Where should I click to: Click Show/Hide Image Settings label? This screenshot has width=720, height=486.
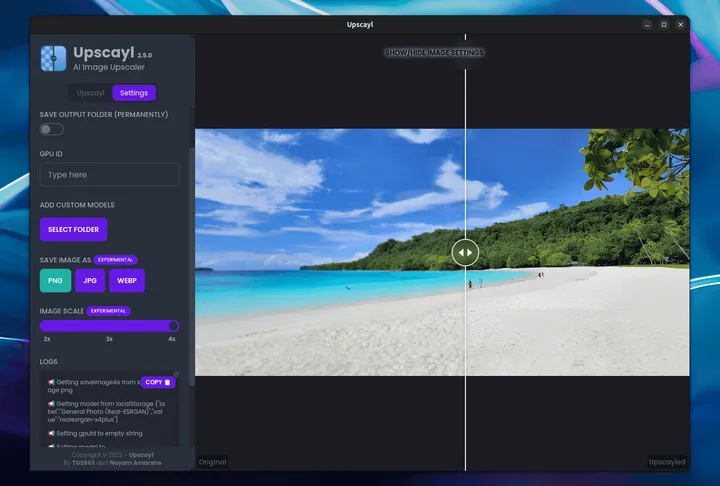(434, 53)
